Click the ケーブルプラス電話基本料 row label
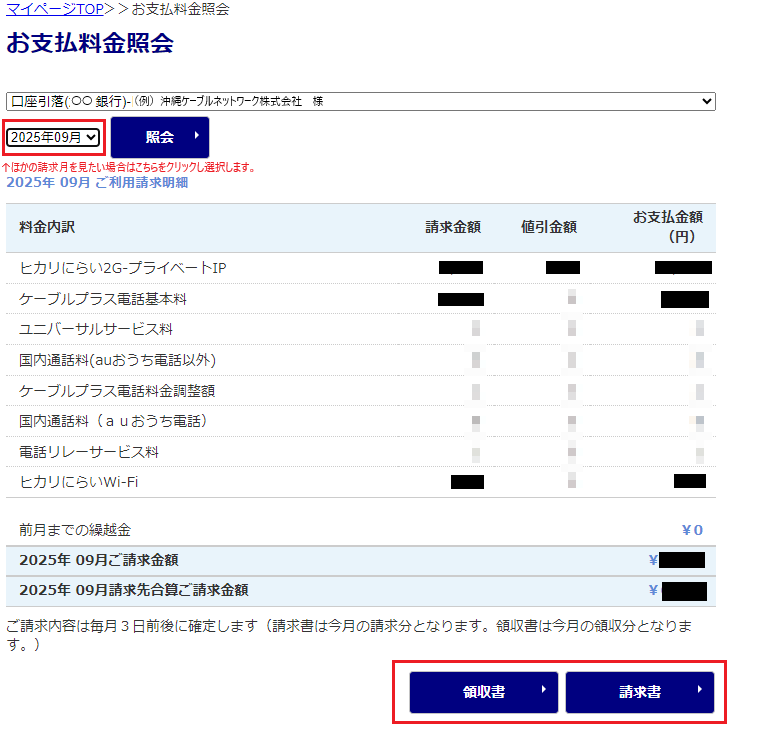Viewport: 758px width, 739px height. pyautogui.click(x=103, y=299)
